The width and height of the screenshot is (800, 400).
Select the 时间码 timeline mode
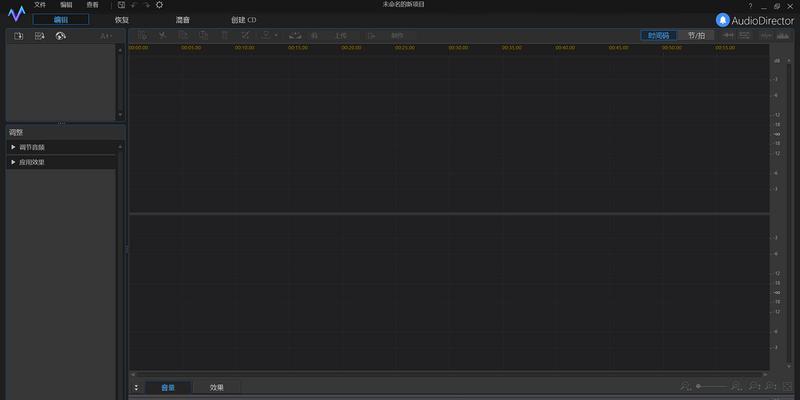[x=659, y=35]
